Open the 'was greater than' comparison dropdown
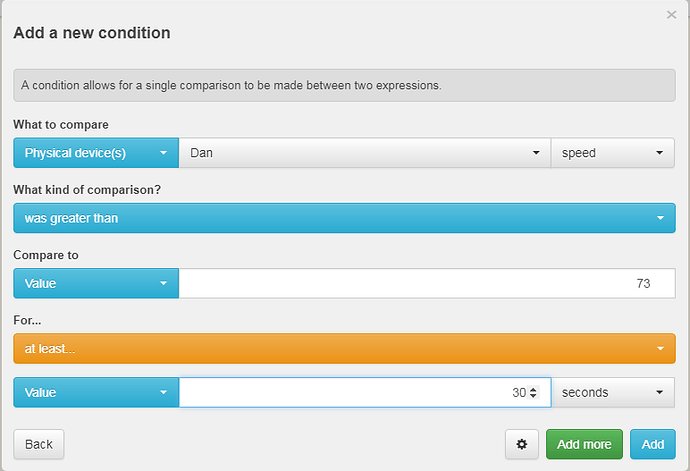The height and width of the screenshot is (471, 690). (344, 218)
